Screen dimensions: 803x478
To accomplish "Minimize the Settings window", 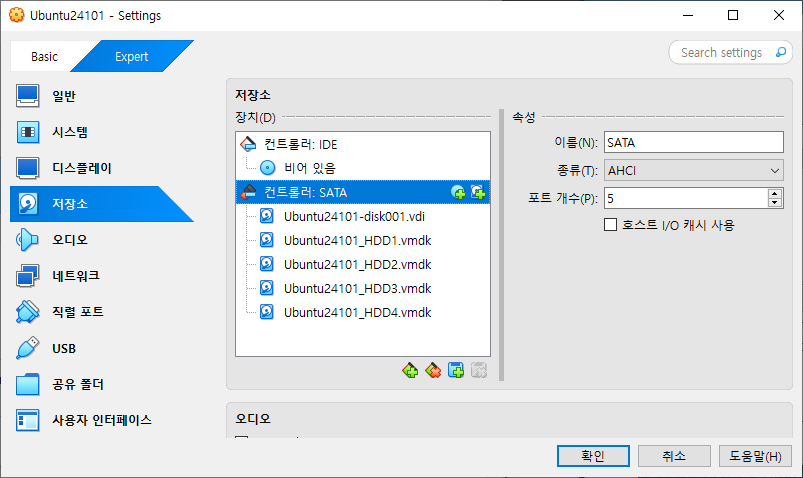I will pyautogui.click(x=688, y=15).
